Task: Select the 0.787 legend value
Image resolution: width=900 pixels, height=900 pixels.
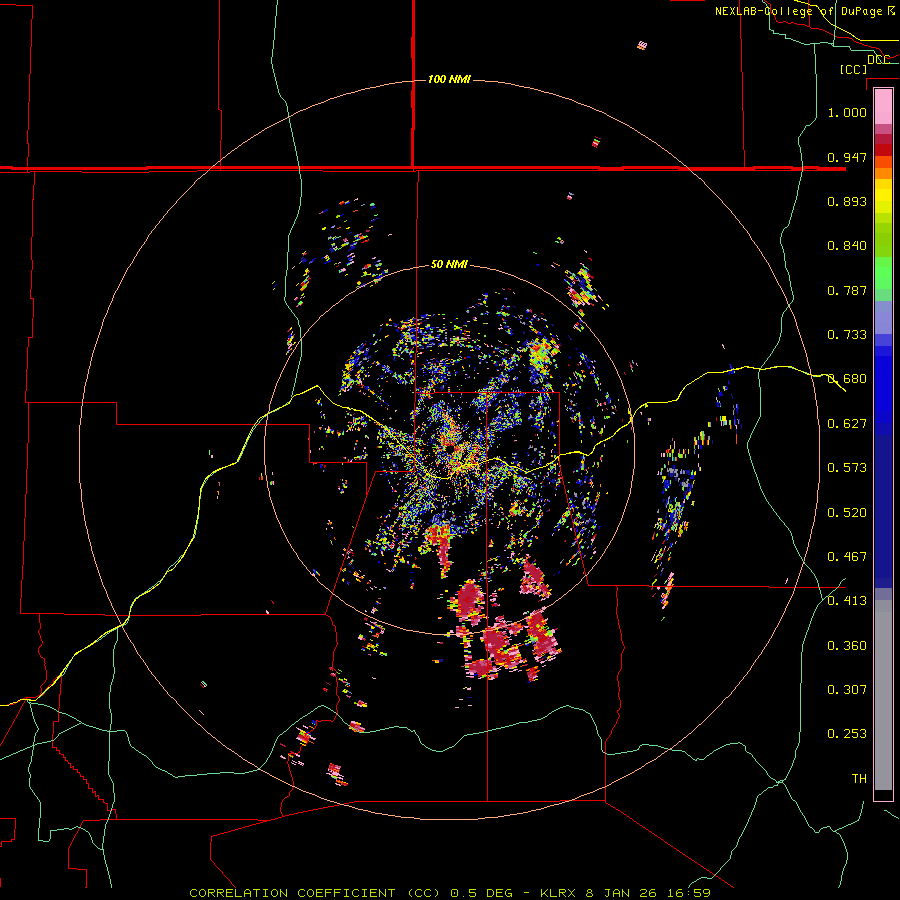Action: (x=847, y=290)
